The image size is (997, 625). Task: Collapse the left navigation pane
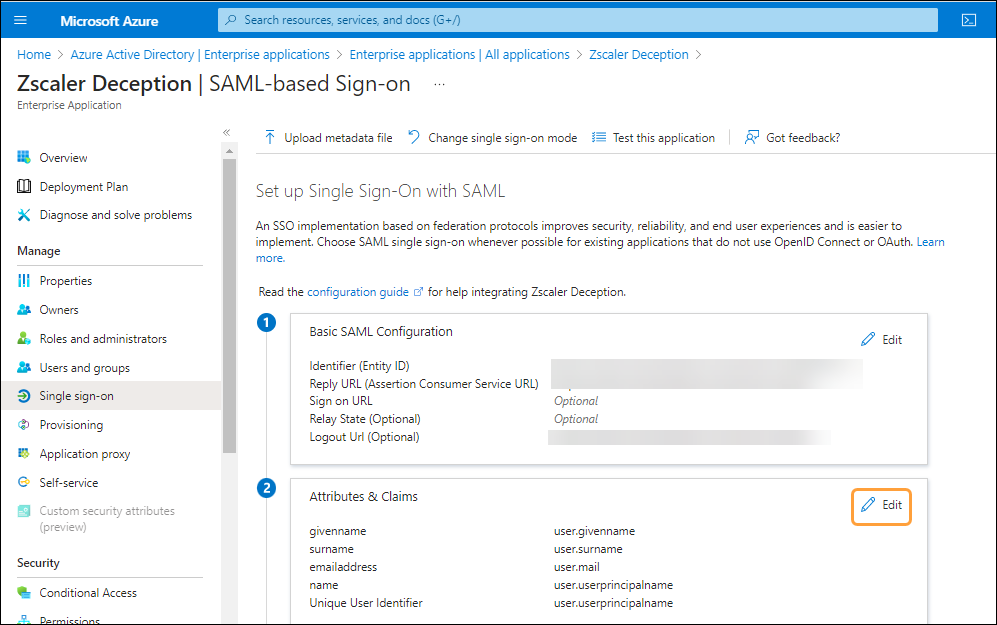(226, 130)
